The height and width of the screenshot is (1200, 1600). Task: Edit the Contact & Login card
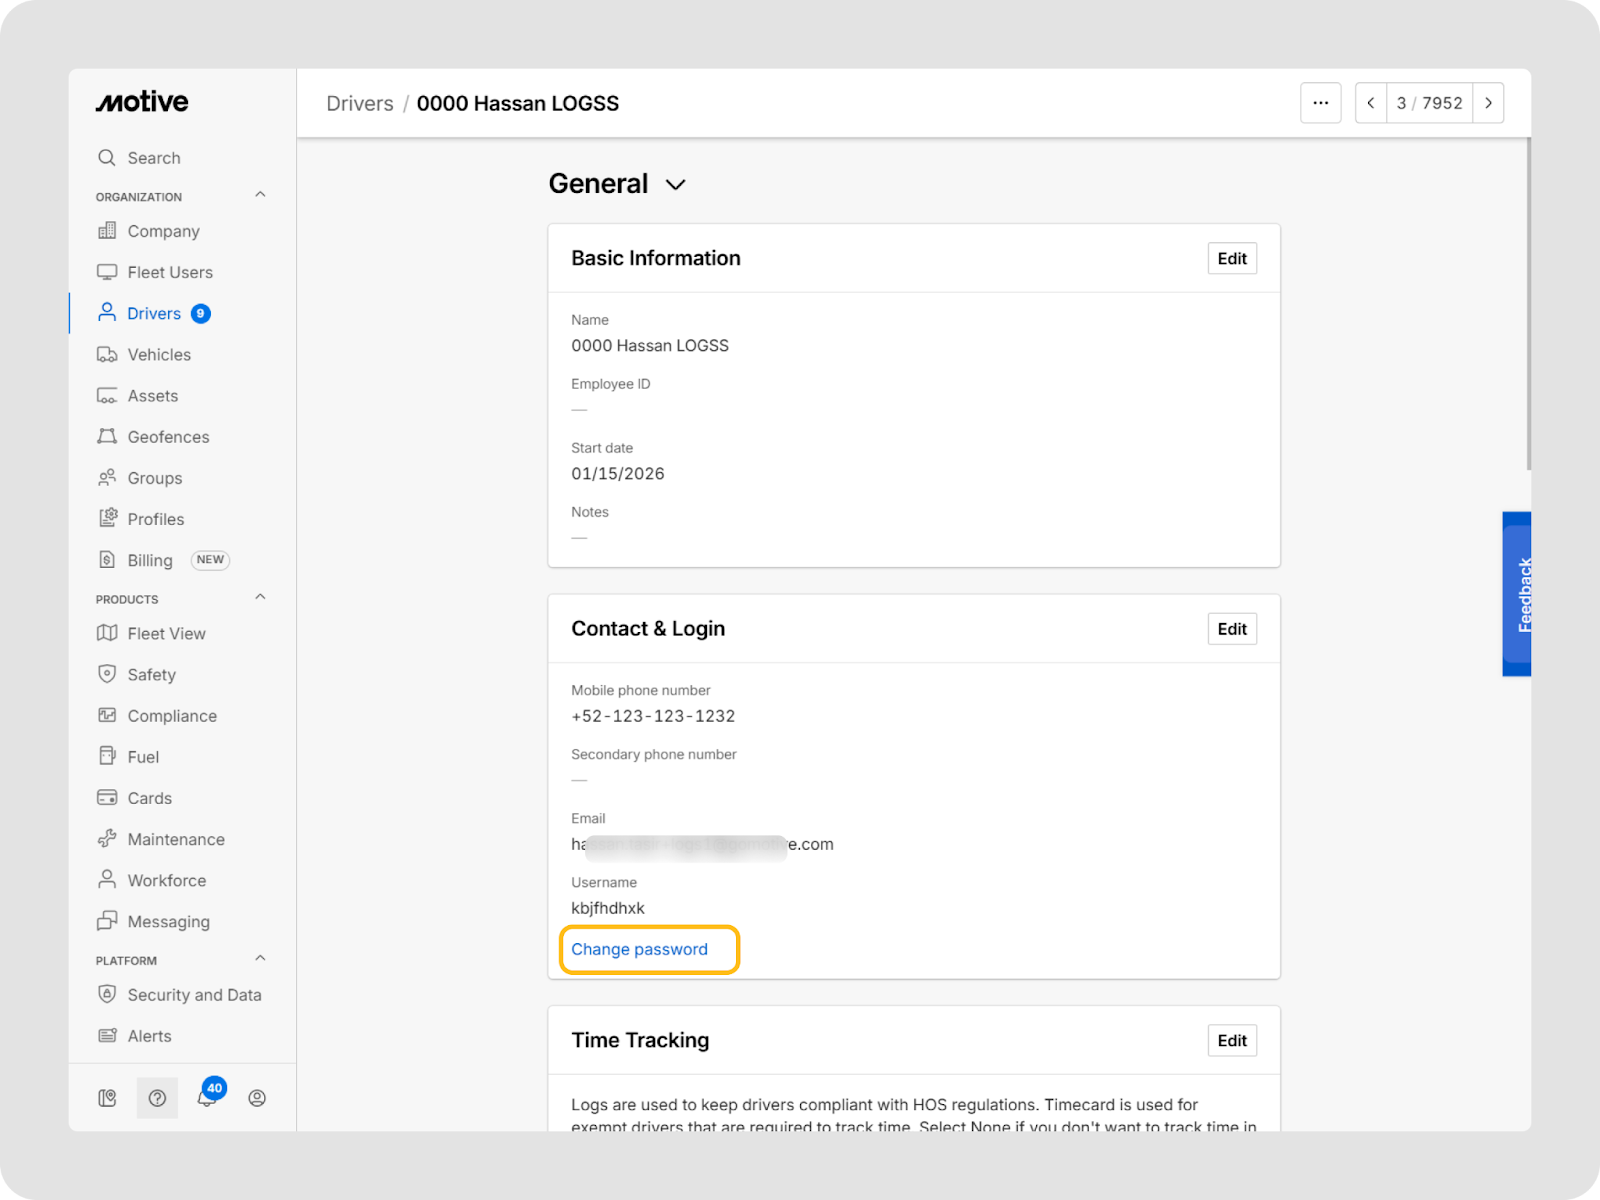pos(1232,629)
